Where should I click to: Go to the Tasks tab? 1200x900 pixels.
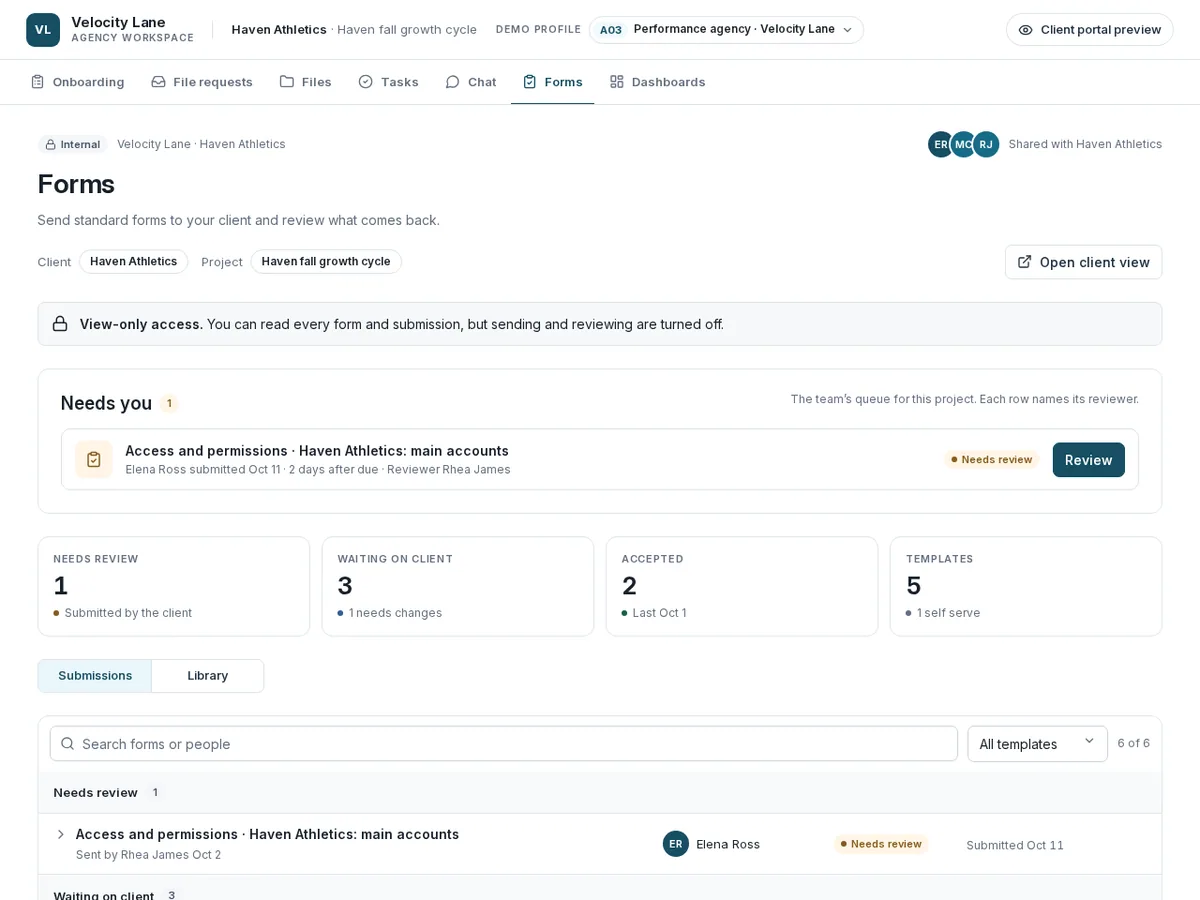click(x=388, y=82)
